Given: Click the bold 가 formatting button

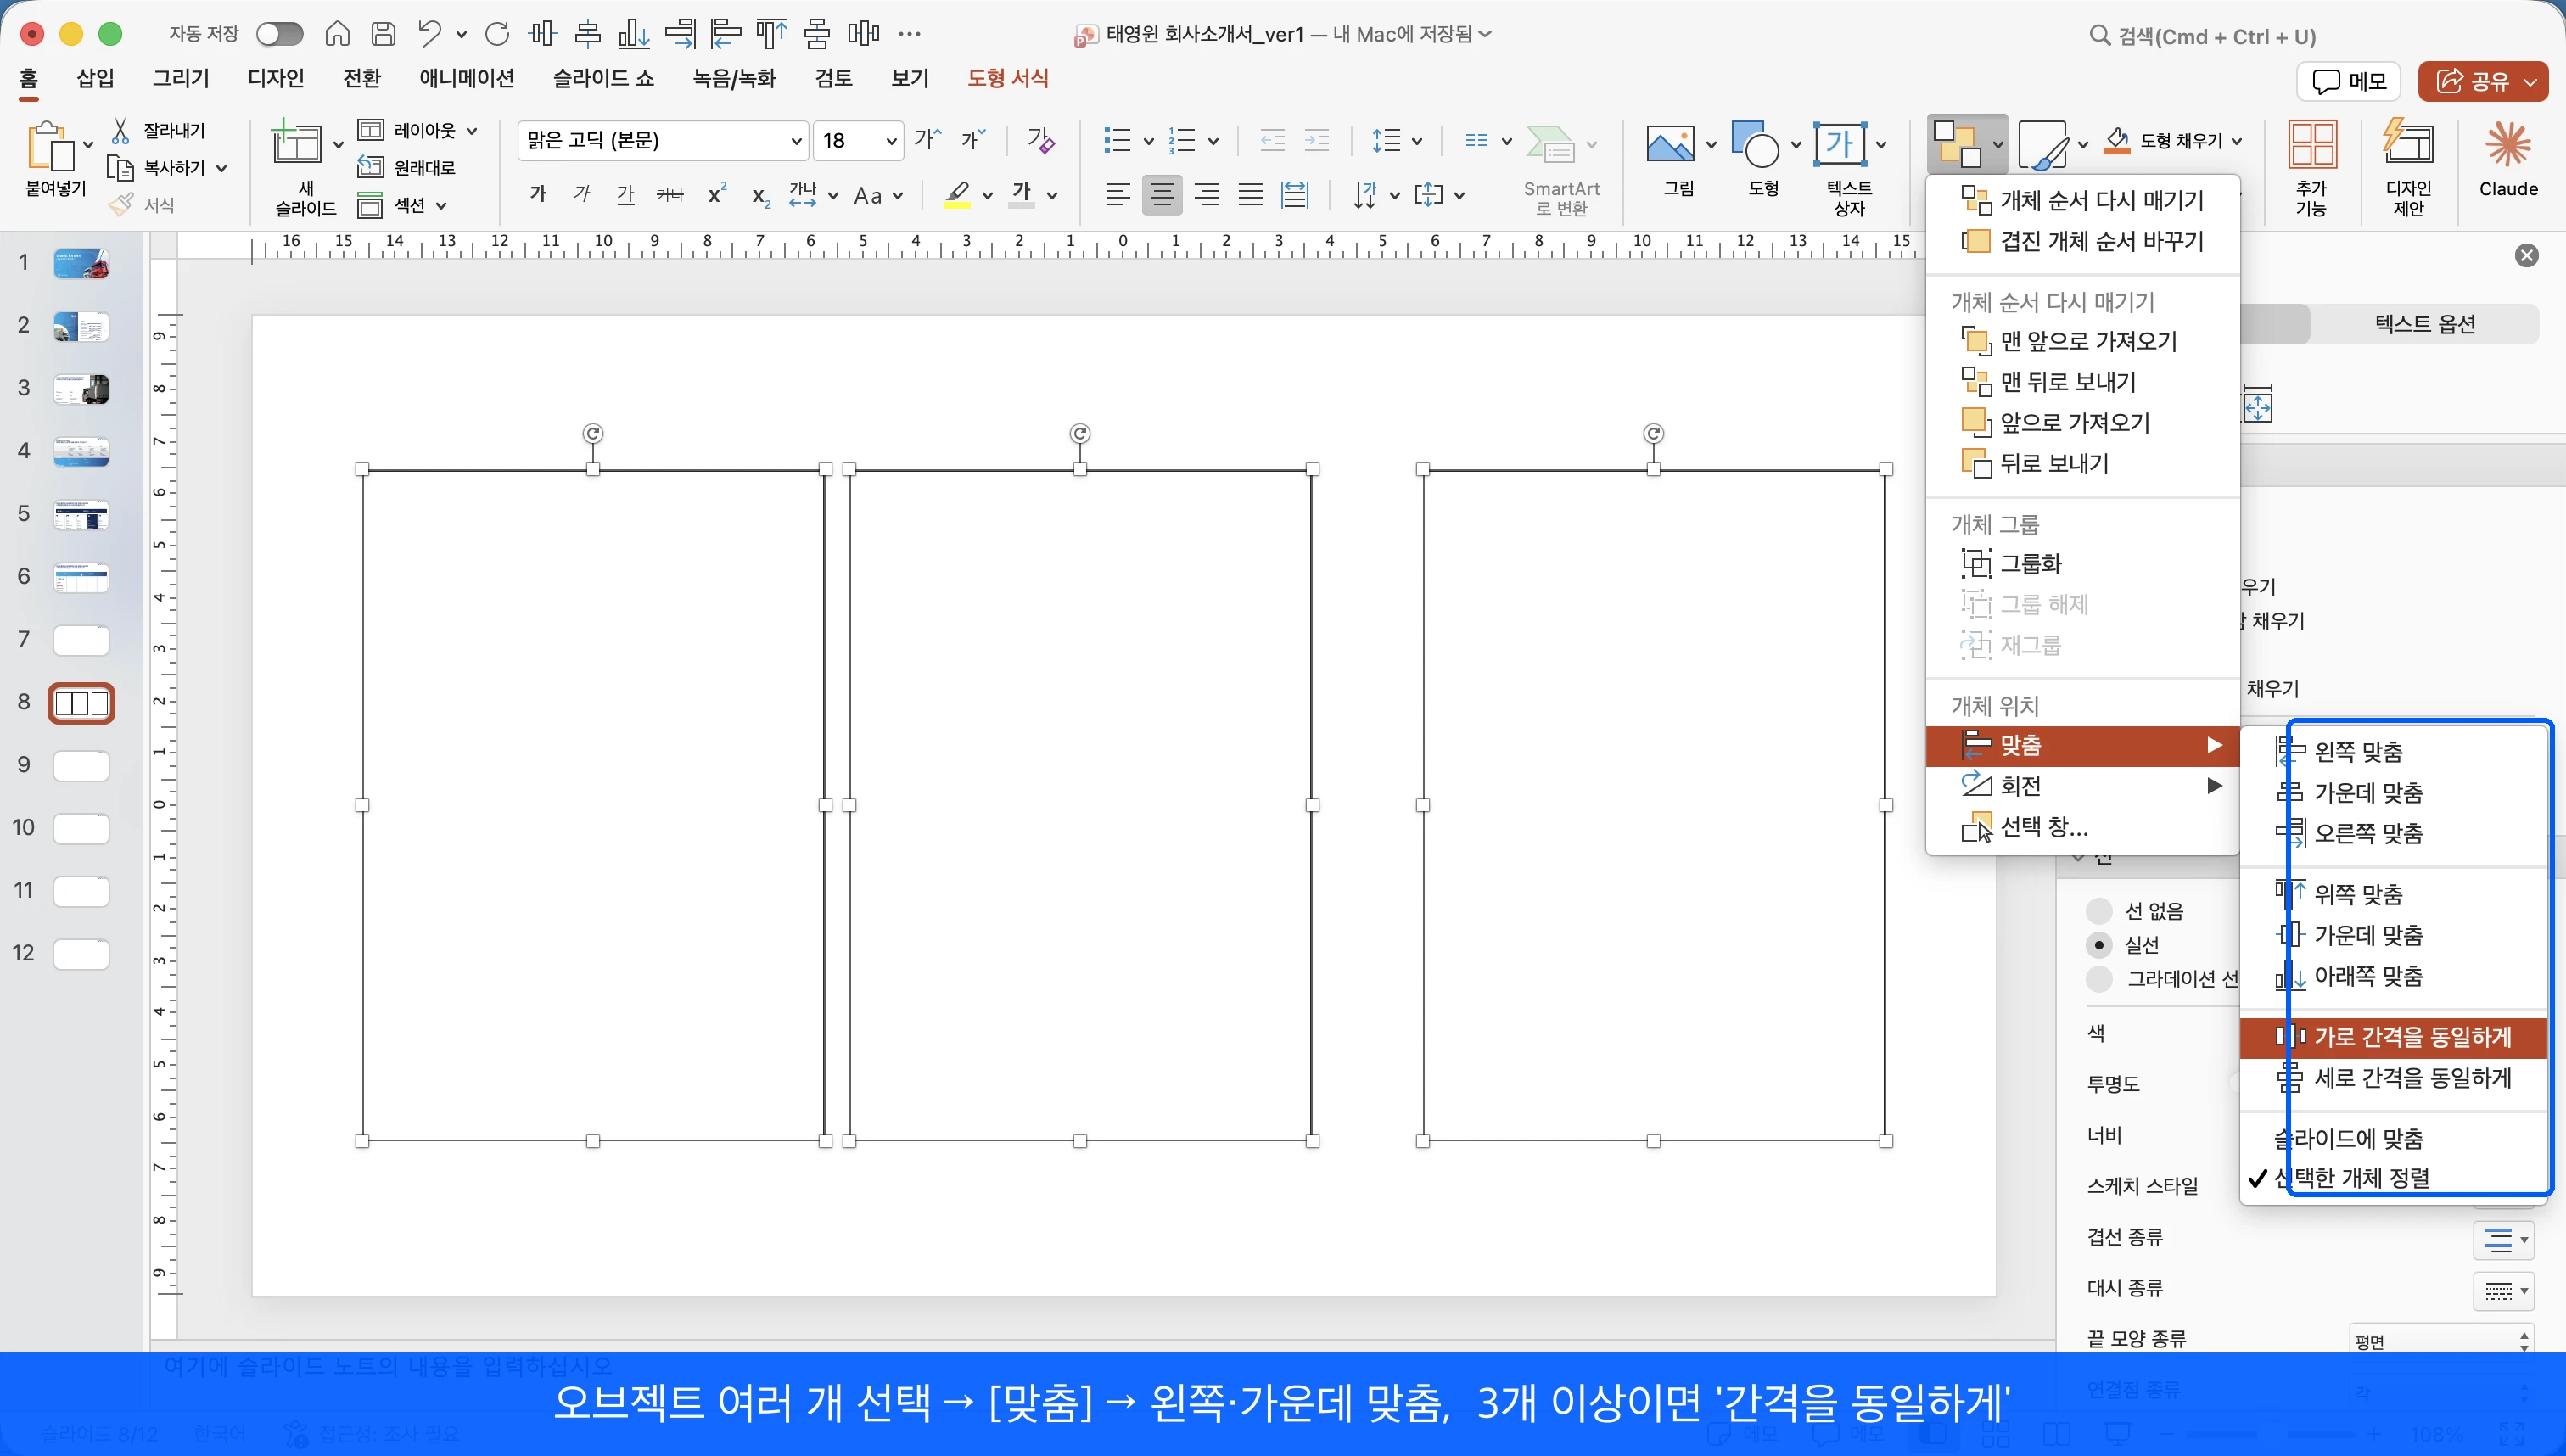Looking at the screenshot, I should (538, 194).
